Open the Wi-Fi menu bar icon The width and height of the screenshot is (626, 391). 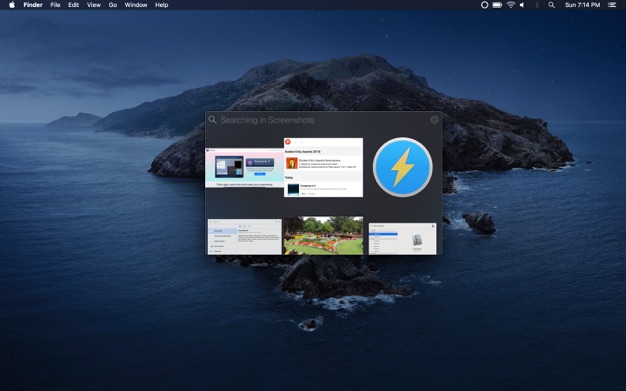[x=511, y=5]
